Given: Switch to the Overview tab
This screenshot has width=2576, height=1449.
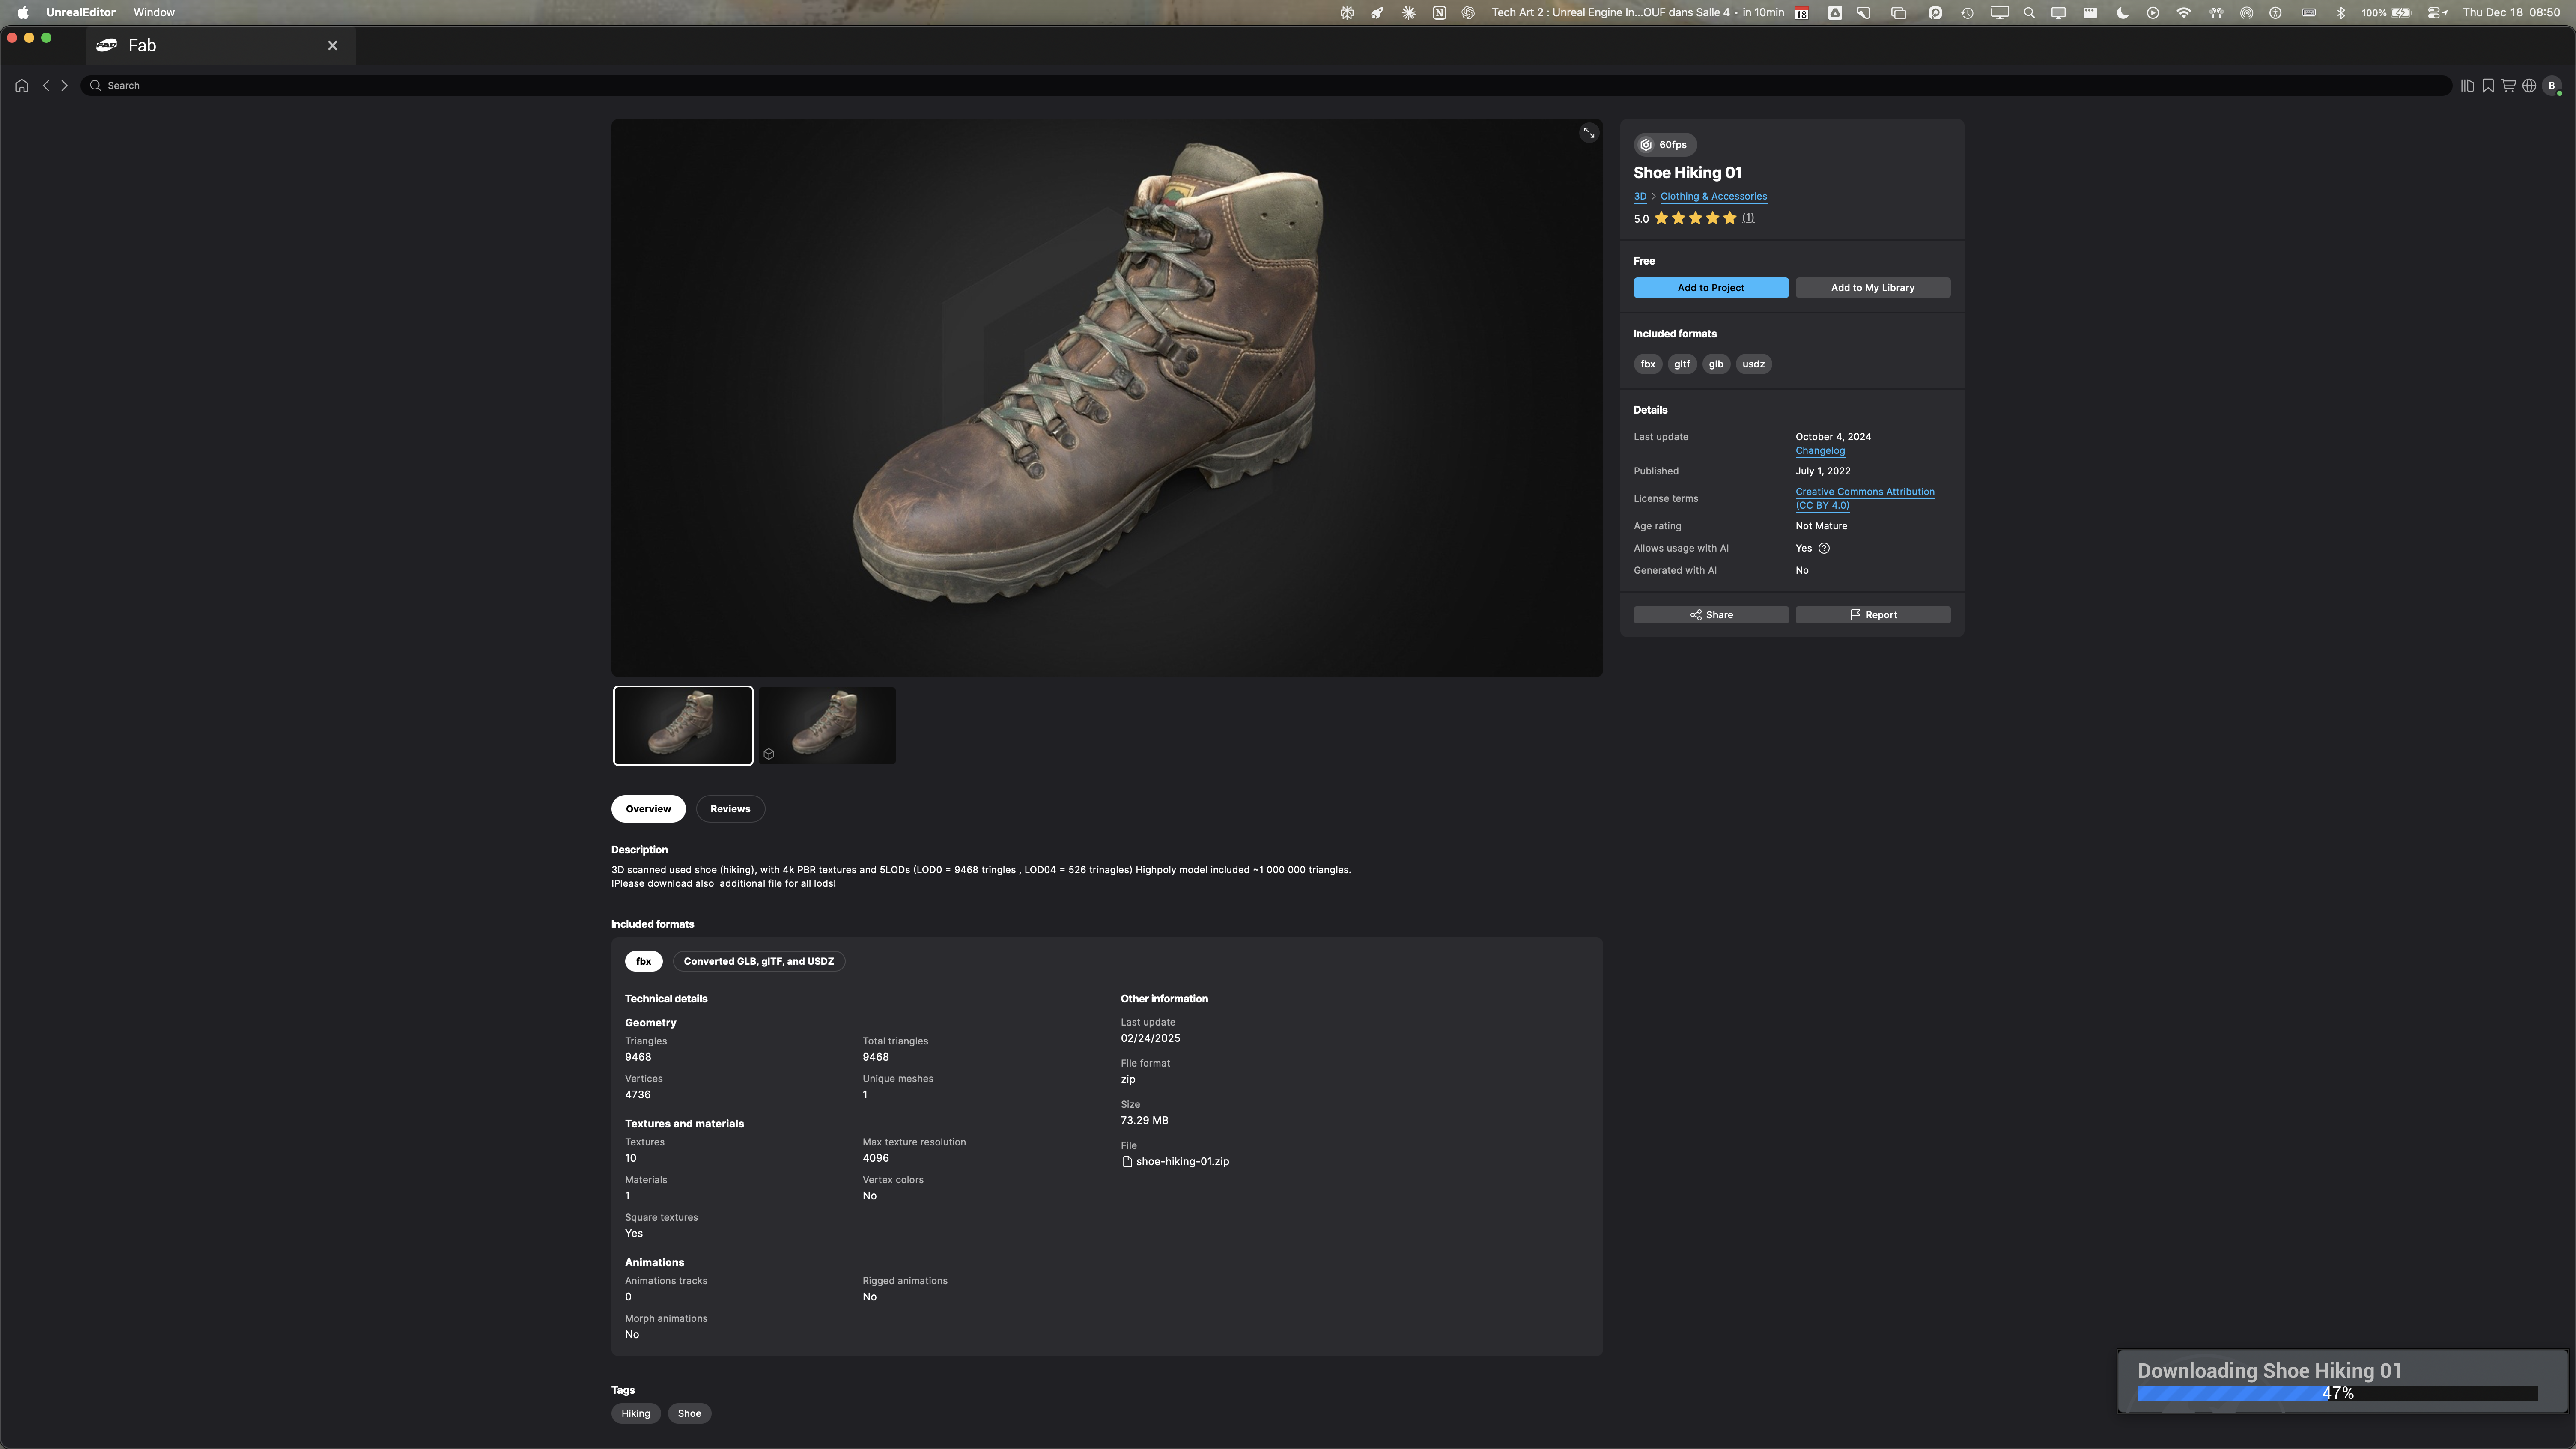Looking at the screenshot, I should click(648, 809).
